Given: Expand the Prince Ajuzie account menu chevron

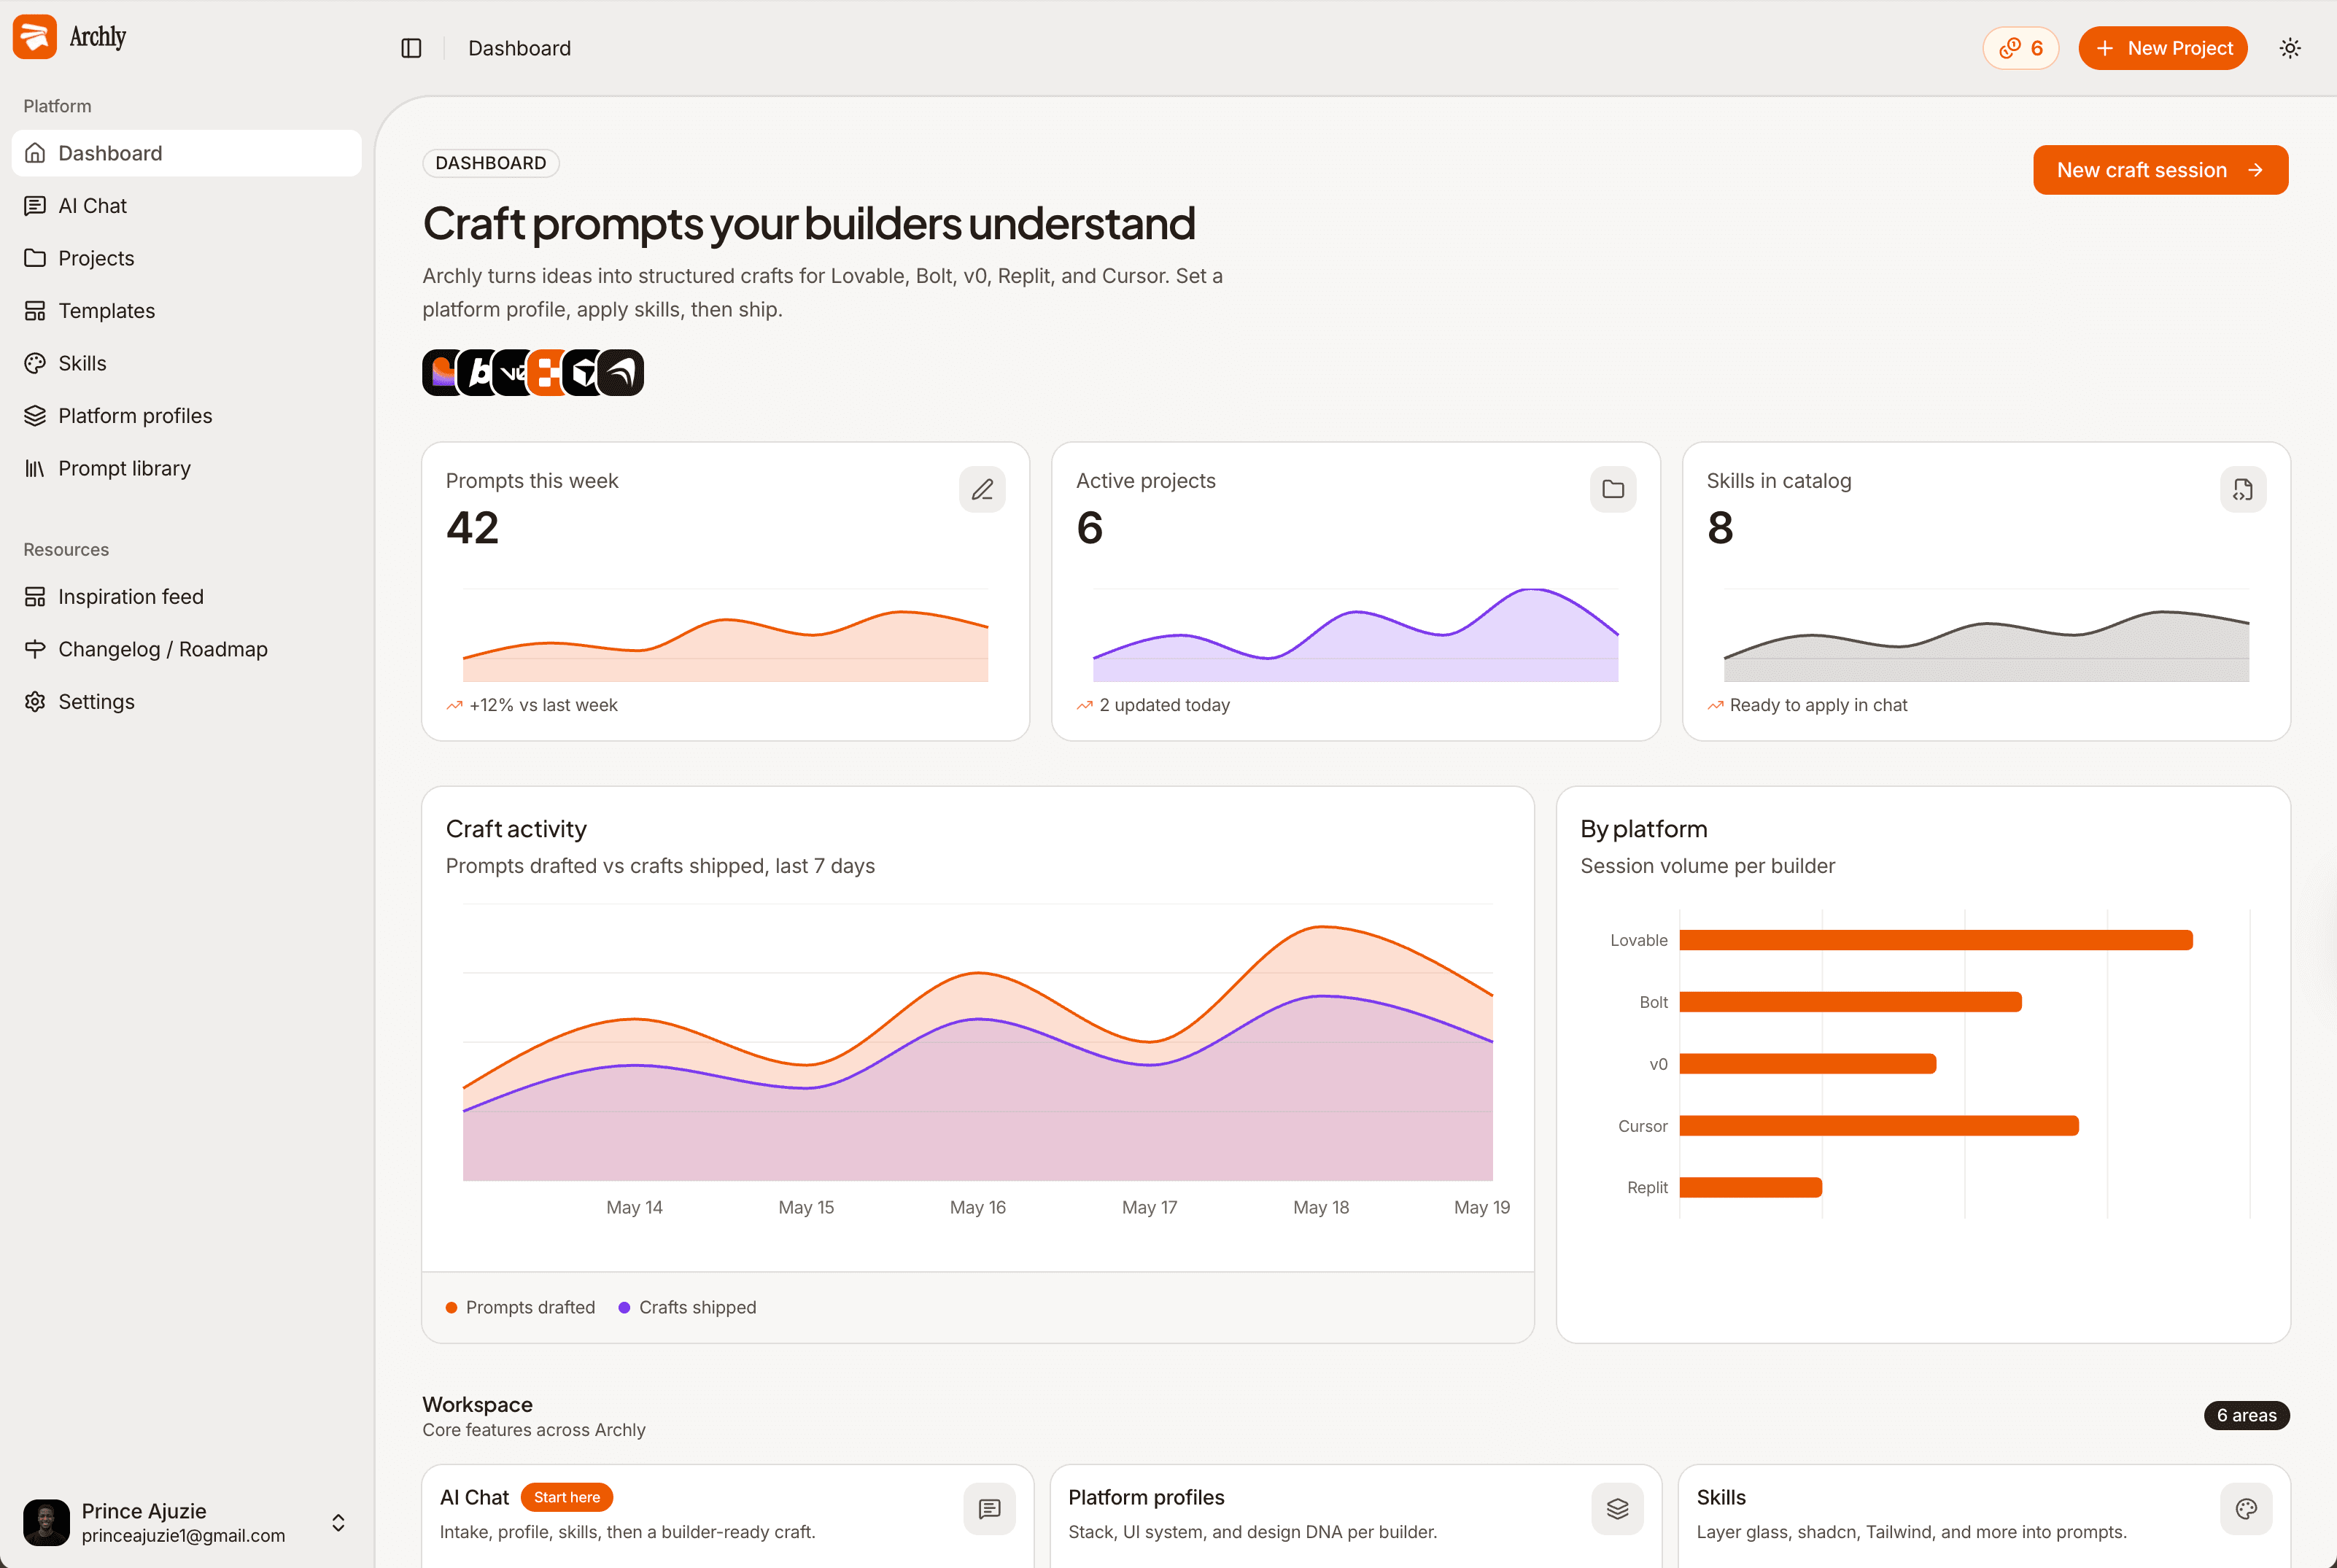Looking at the screenshot, I should point(338,1522).
